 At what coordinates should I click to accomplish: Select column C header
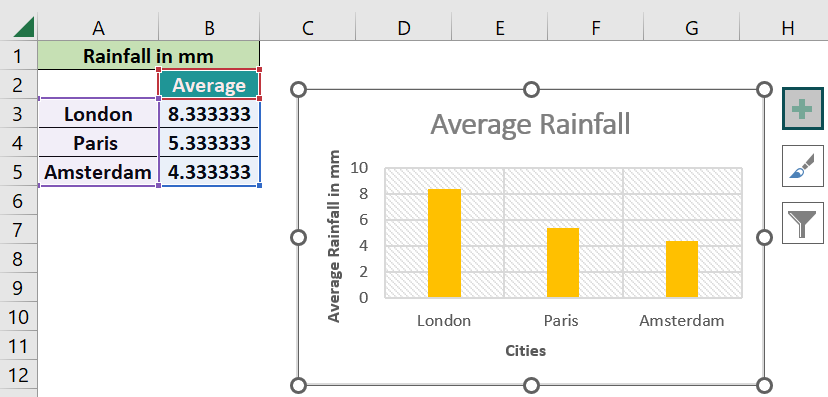tap(307, 28)
